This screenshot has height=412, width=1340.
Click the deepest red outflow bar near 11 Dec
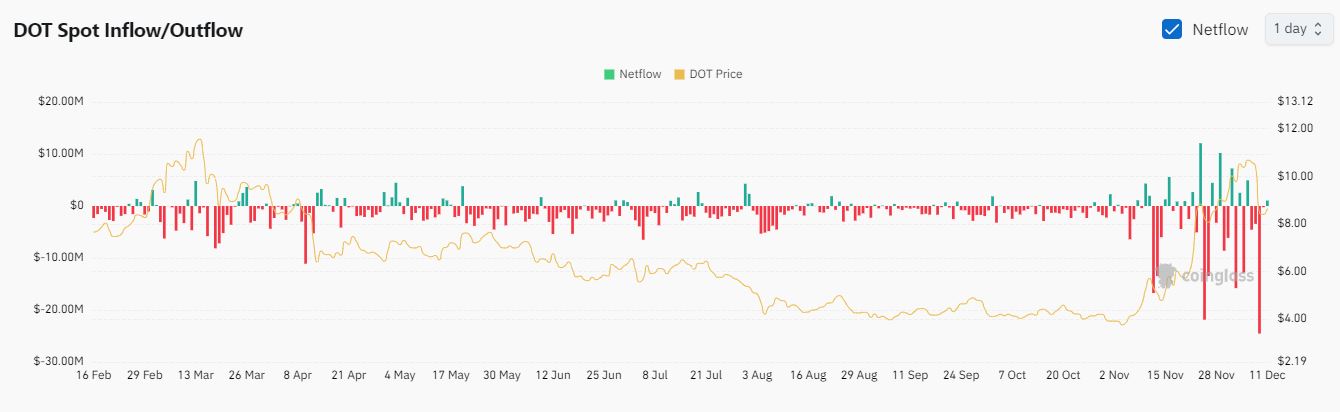click(x=1259, y=270)
